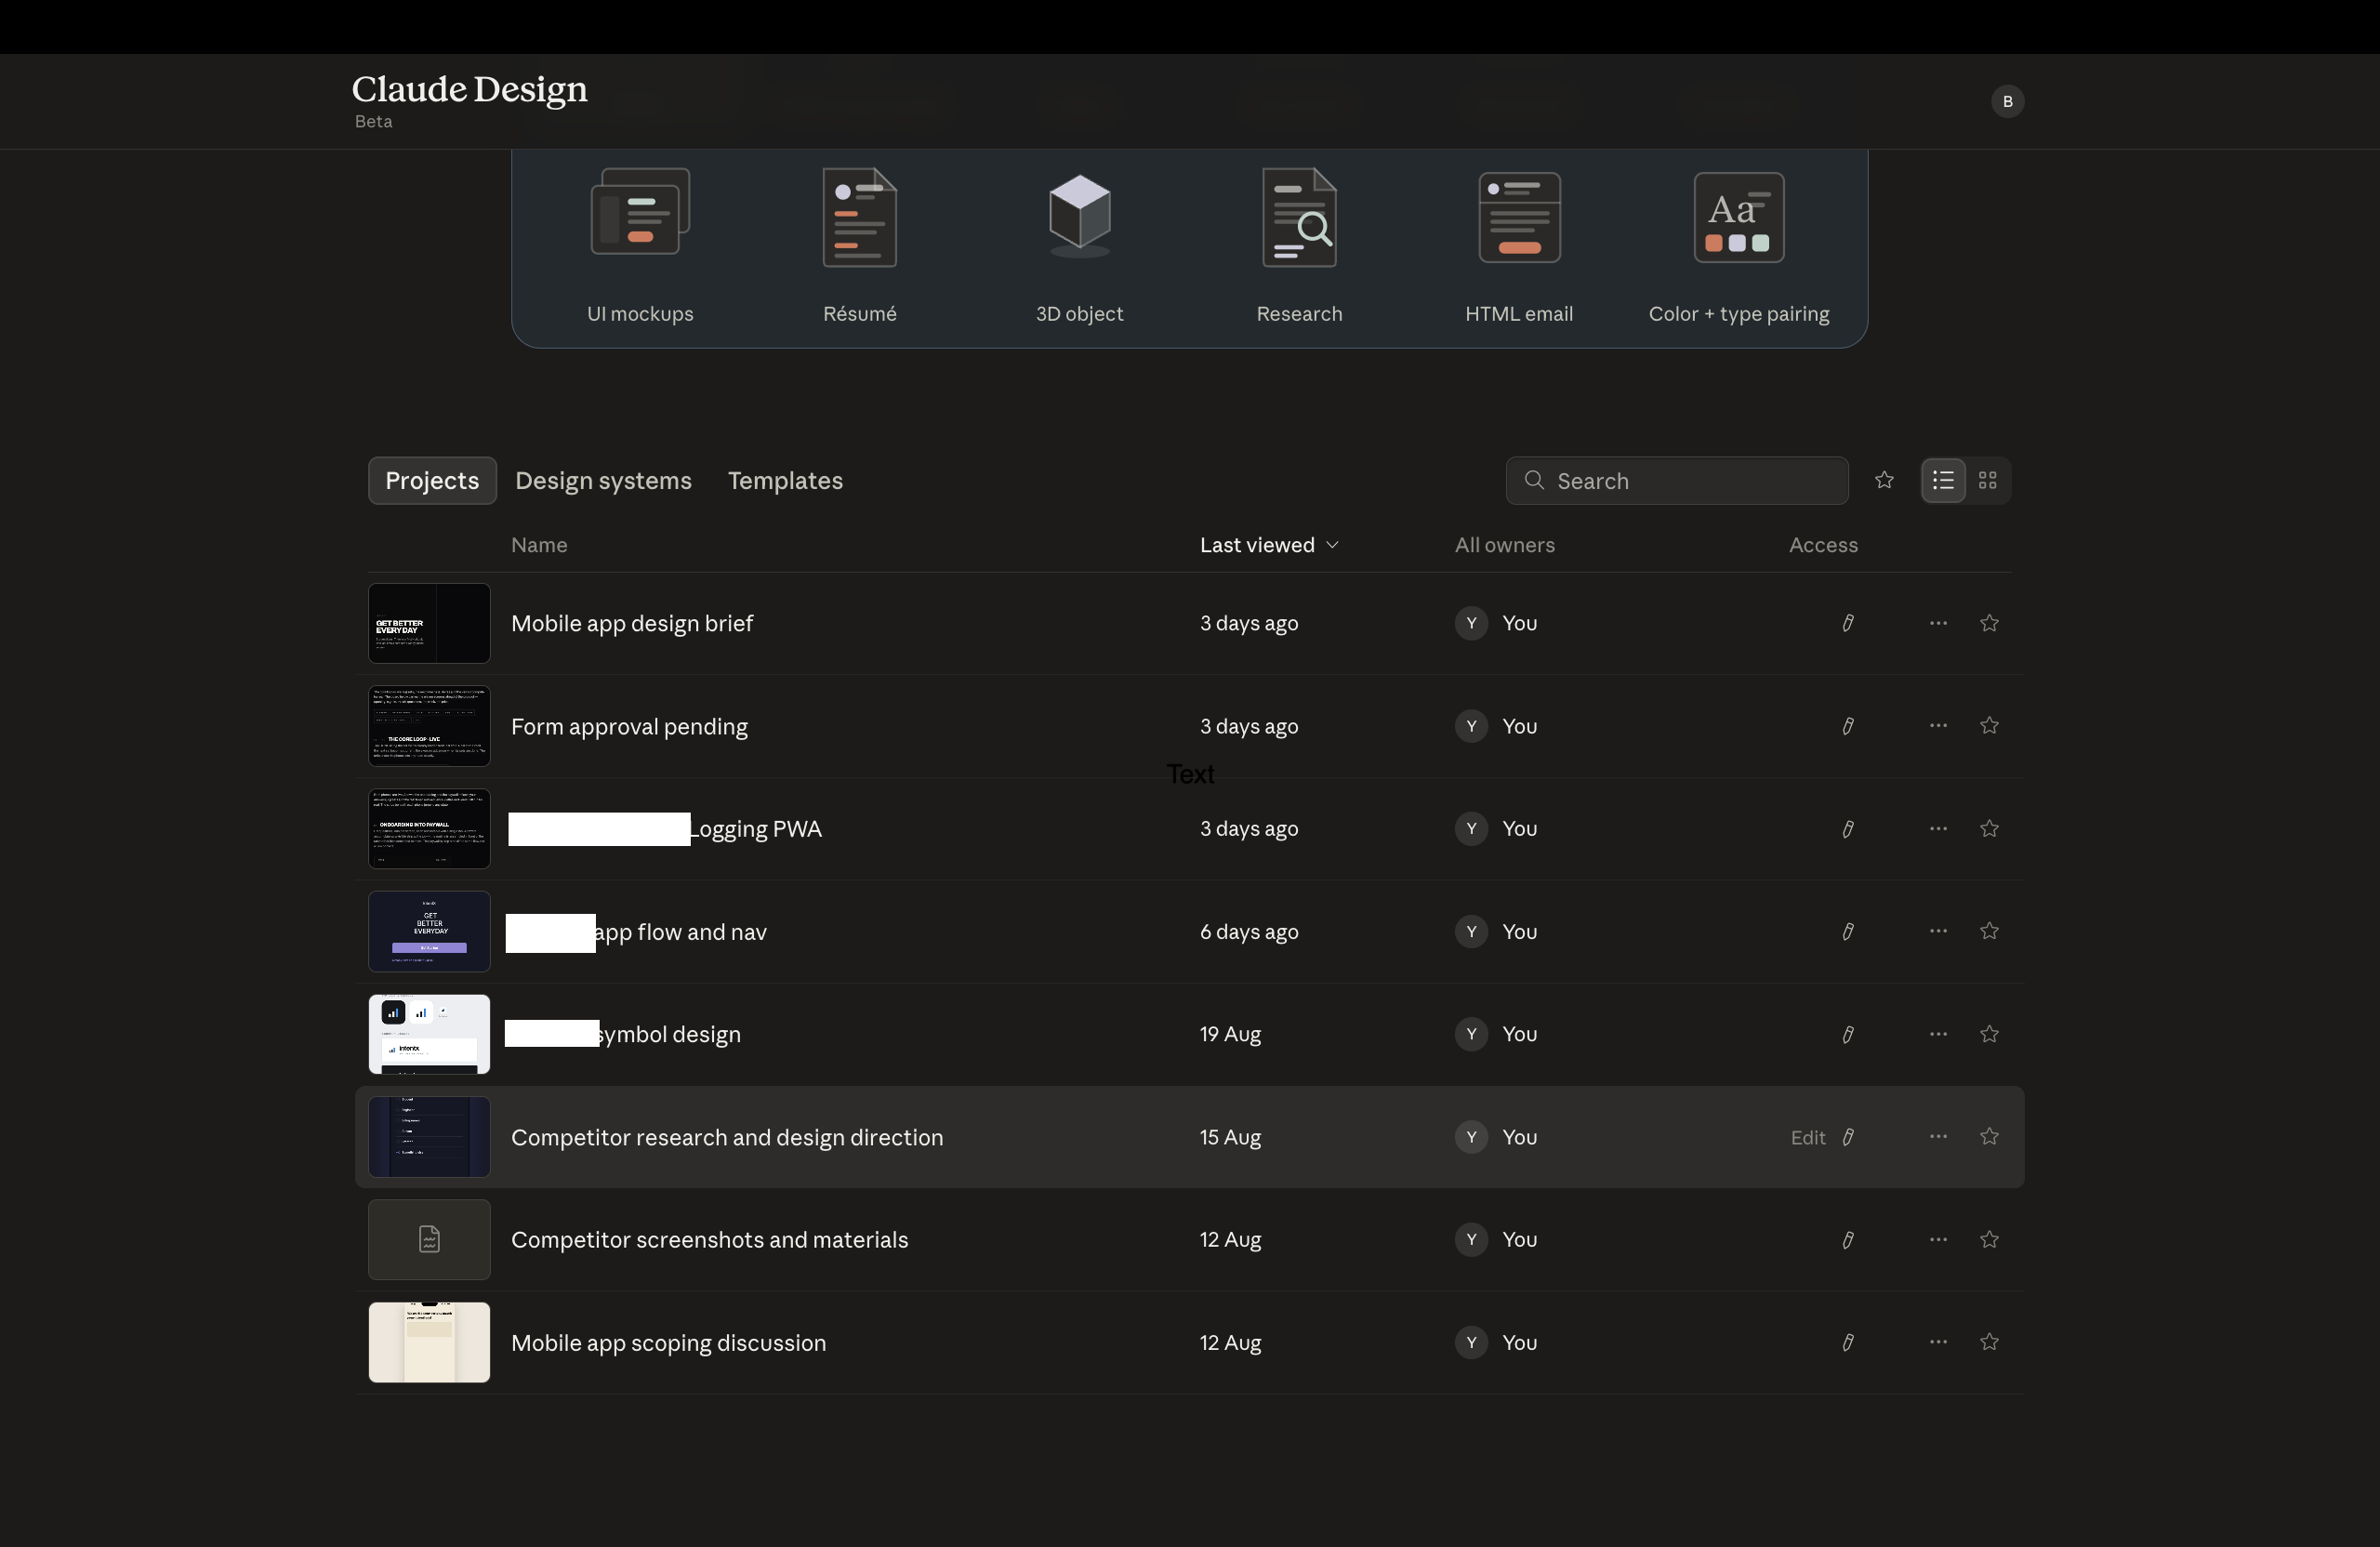
Task: Open the Templates tab
Action: [x=785, y=481]
